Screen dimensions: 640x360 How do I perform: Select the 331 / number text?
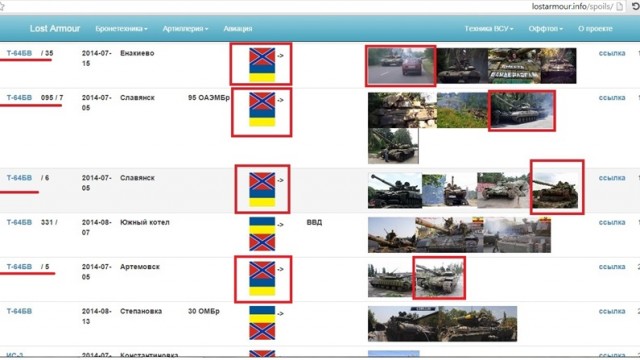49,222
